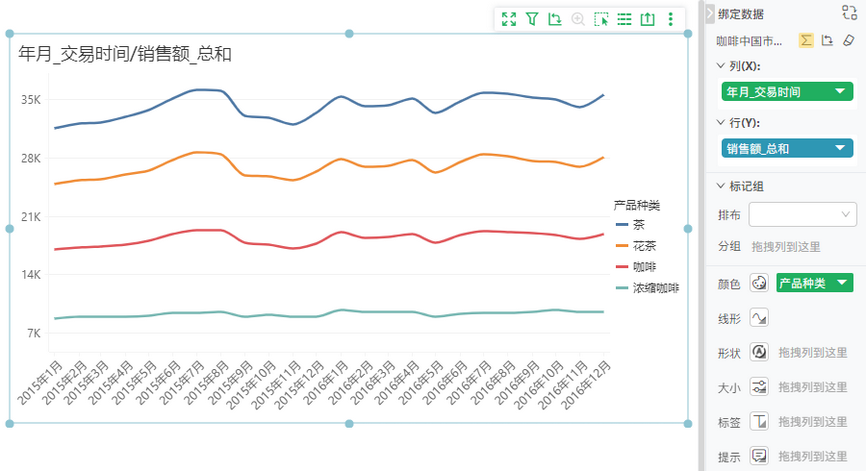Click the 14K y-axis label
The width and height of the screenshot is (866, 471).
point(31,274)
